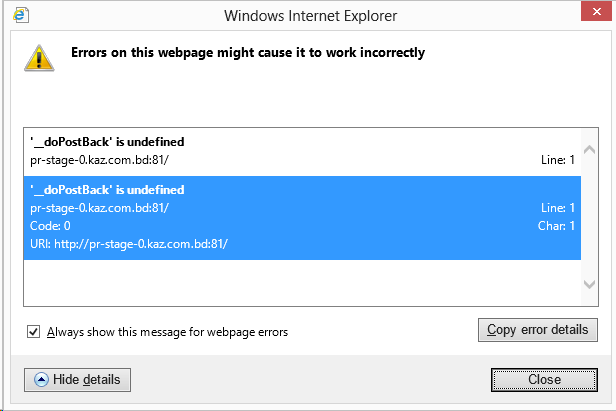Select the highlighted '__doPostBack' is undefined error title

point(108,190)
